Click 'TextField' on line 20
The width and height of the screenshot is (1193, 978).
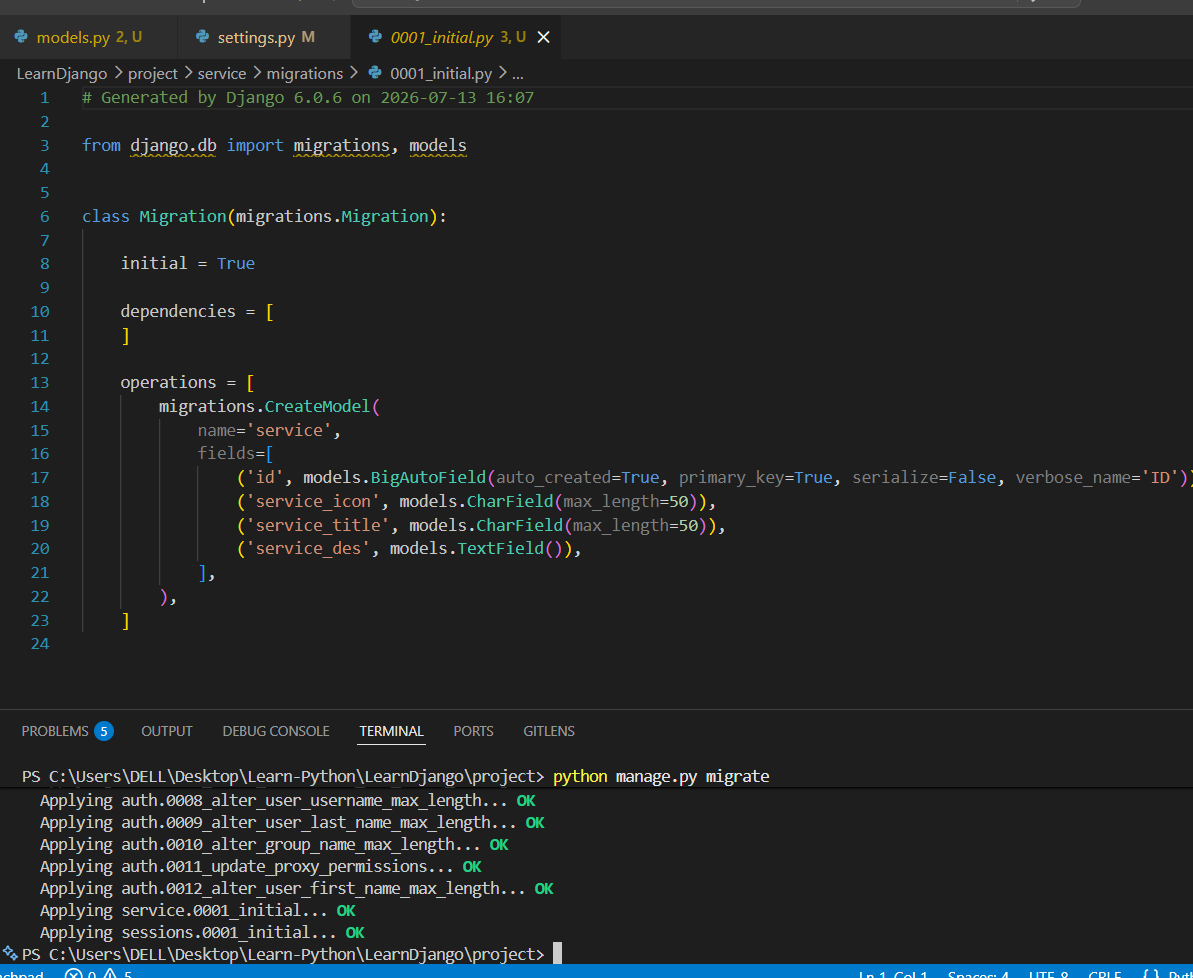click(x=500, y=549)
